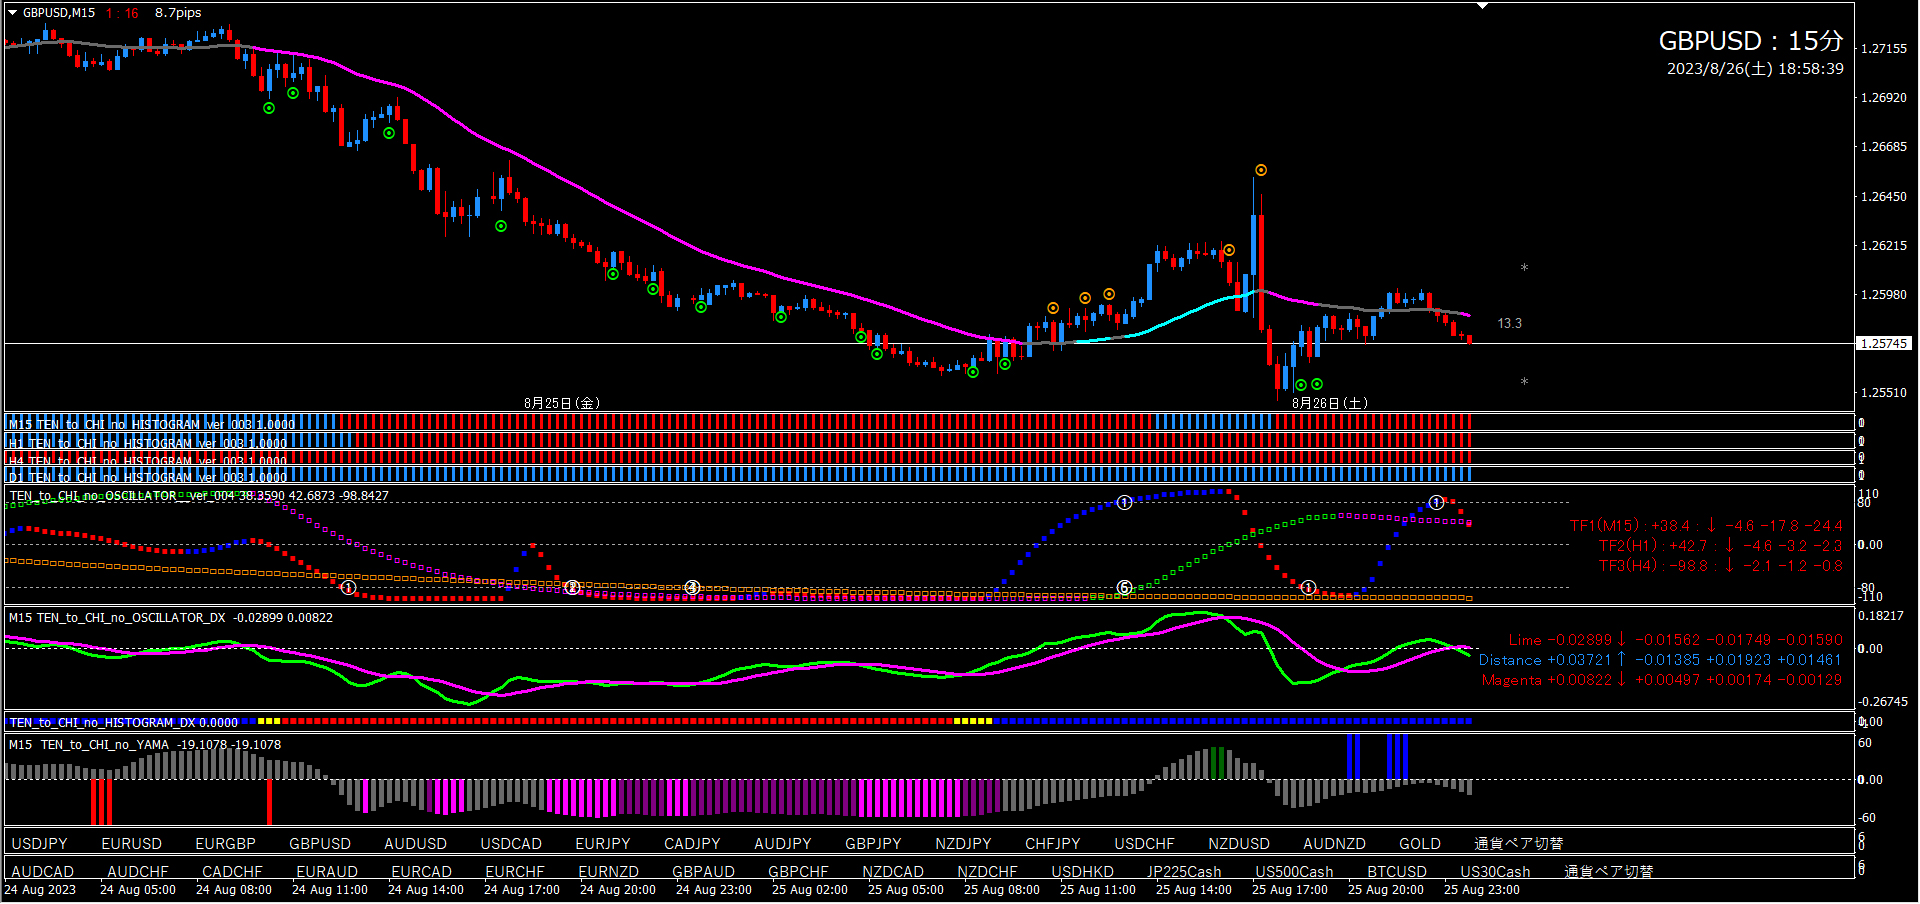Load the US30Cash index
Screen dimensions: 1920x904
coord(1495,872)
